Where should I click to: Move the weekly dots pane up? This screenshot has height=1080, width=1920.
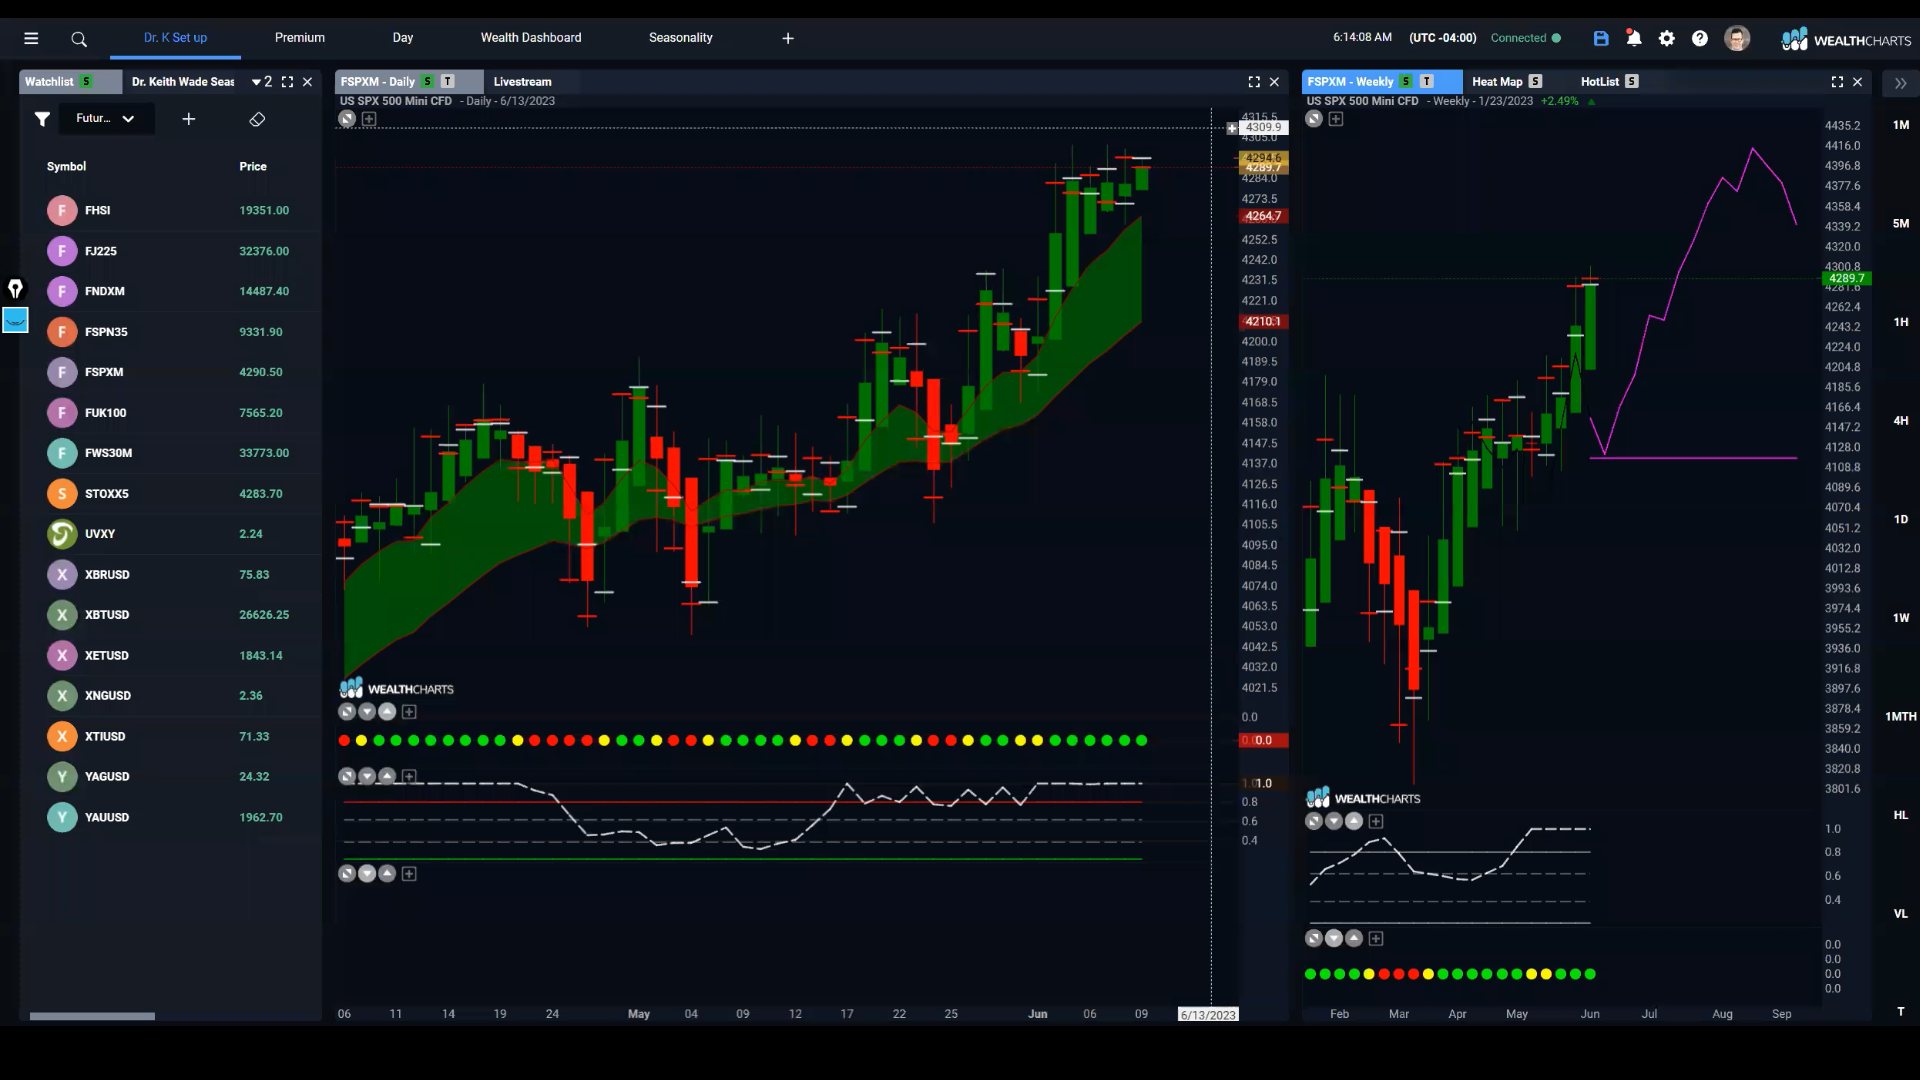point(1354,938)
